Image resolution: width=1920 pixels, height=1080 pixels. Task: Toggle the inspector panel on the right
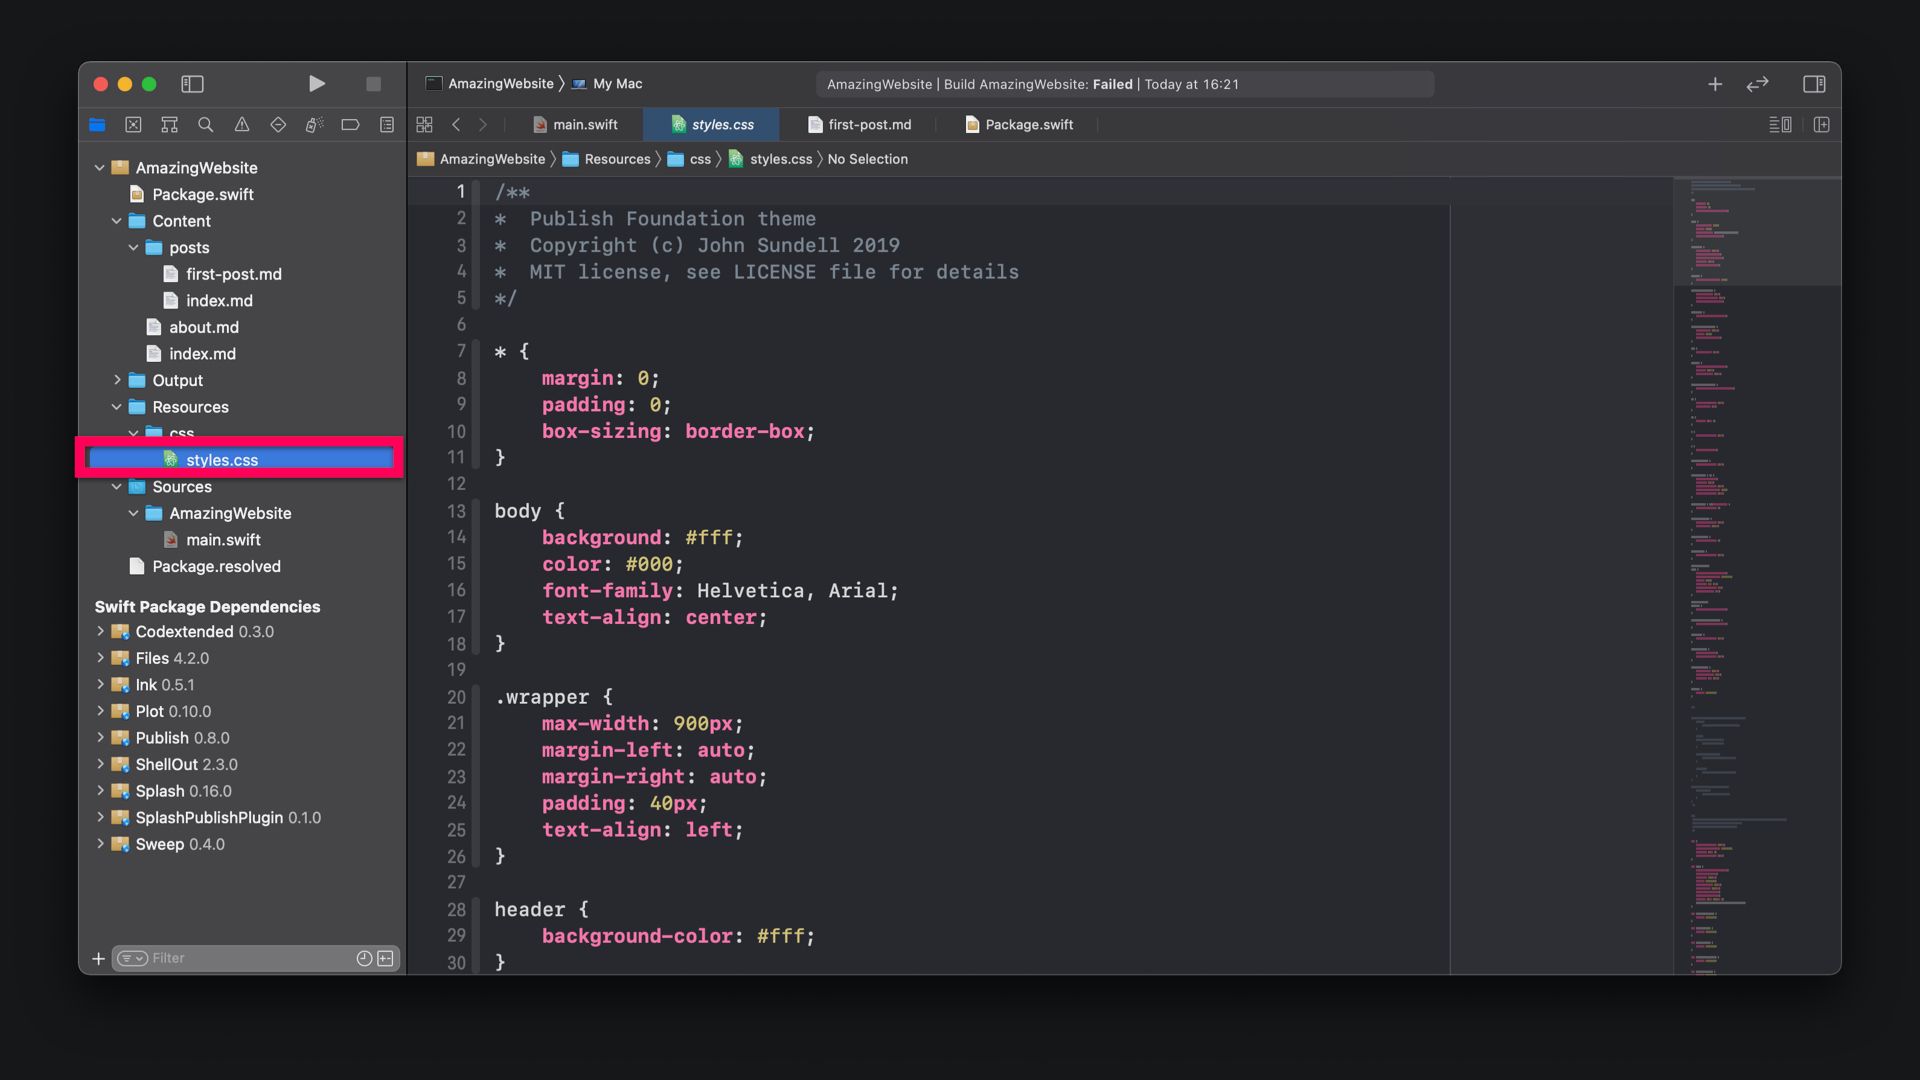[1814, 84]
